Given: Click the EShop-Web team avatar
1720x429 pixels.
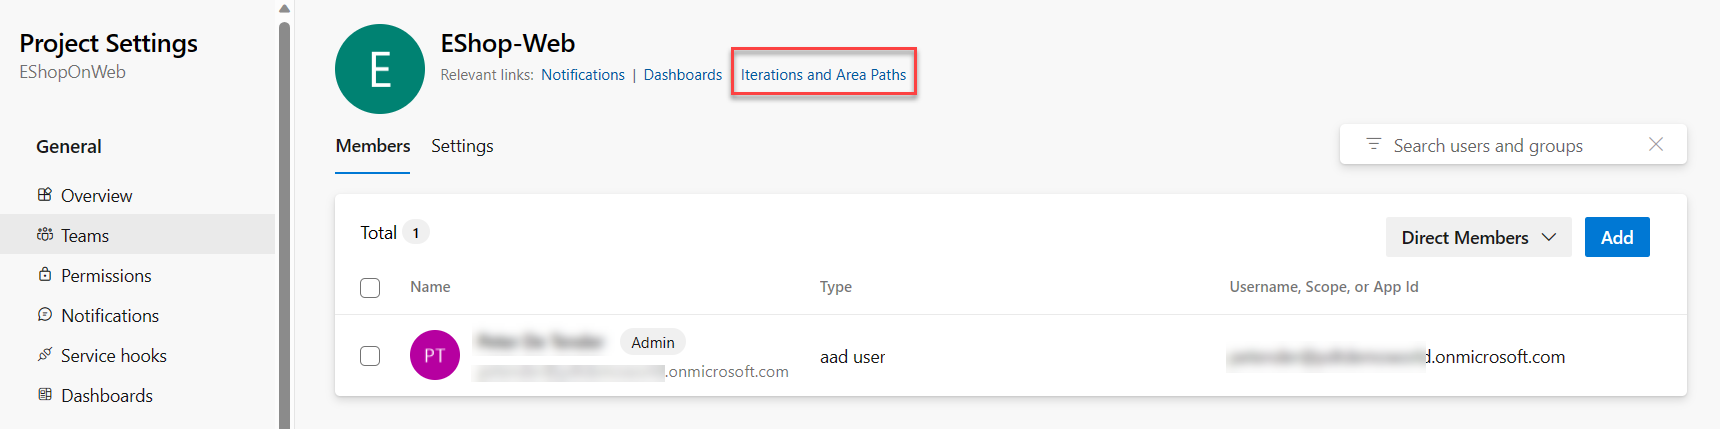Looking at the screenshot, I should [x=380, y=69].
